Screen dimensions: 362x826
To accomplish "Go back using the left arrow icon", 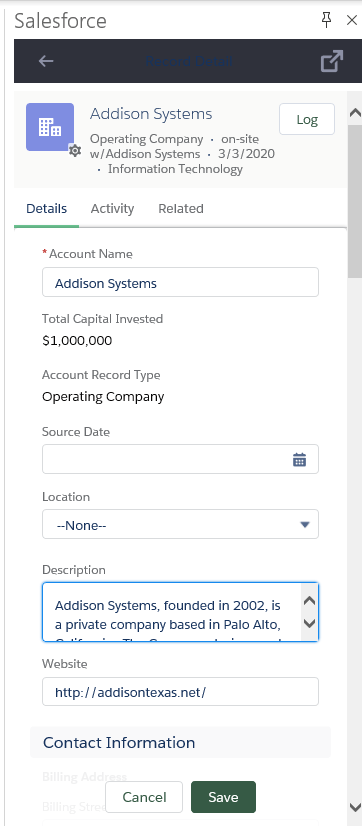I will click(46, 61).
